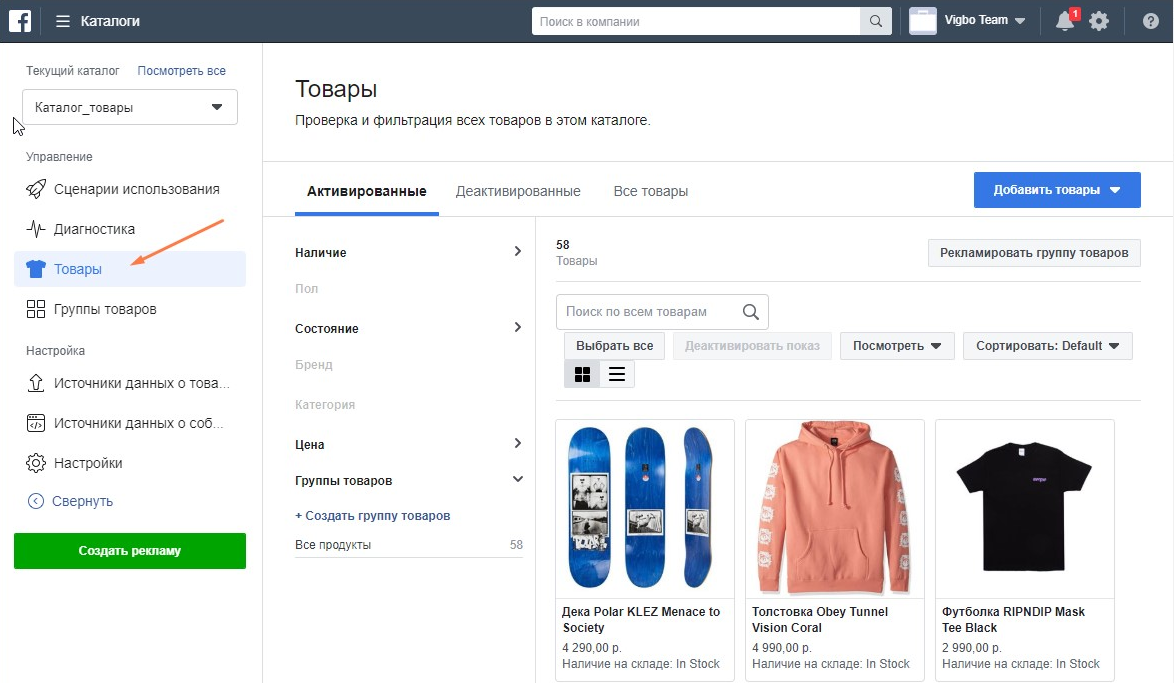Select the Активированные tab

coord(367,192)
